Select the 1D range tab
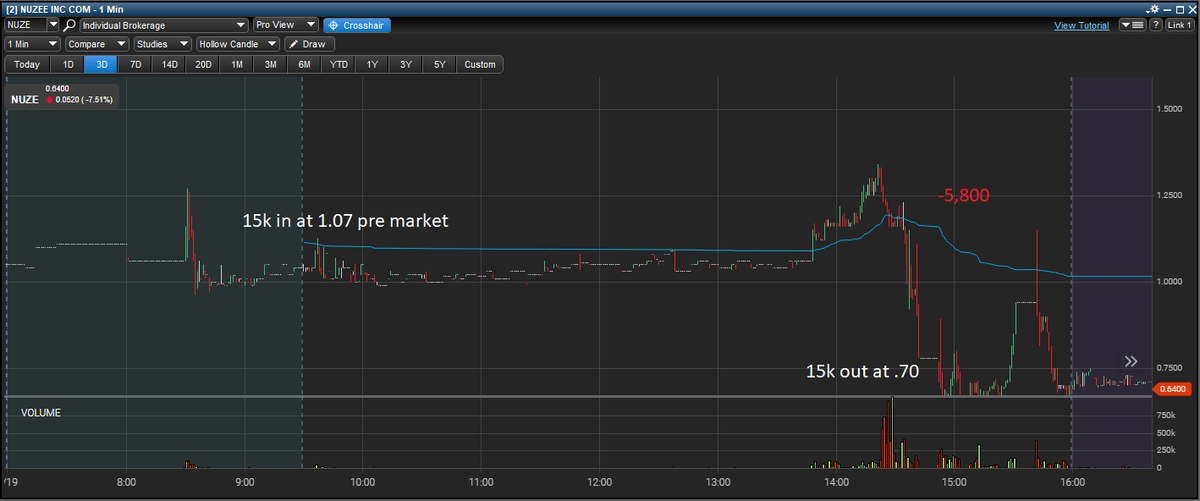This screenshot has width=1200, height=501. (x=68, y=64)
